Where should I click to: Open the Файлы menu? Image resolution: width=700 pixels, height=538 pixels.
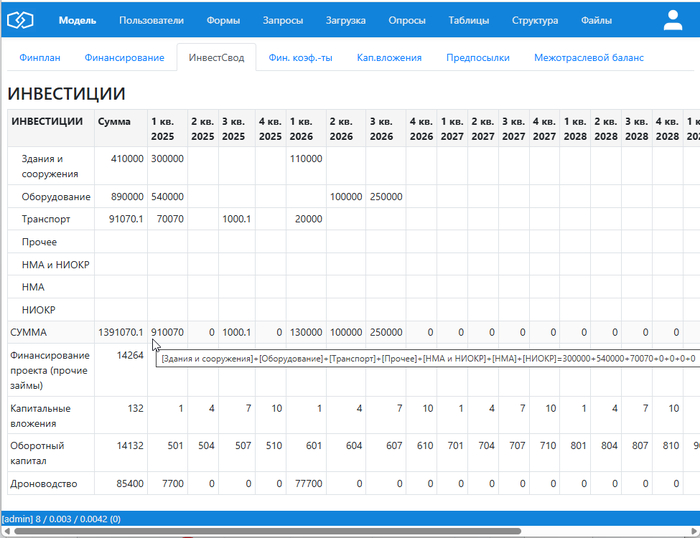(x=597, y=20)
